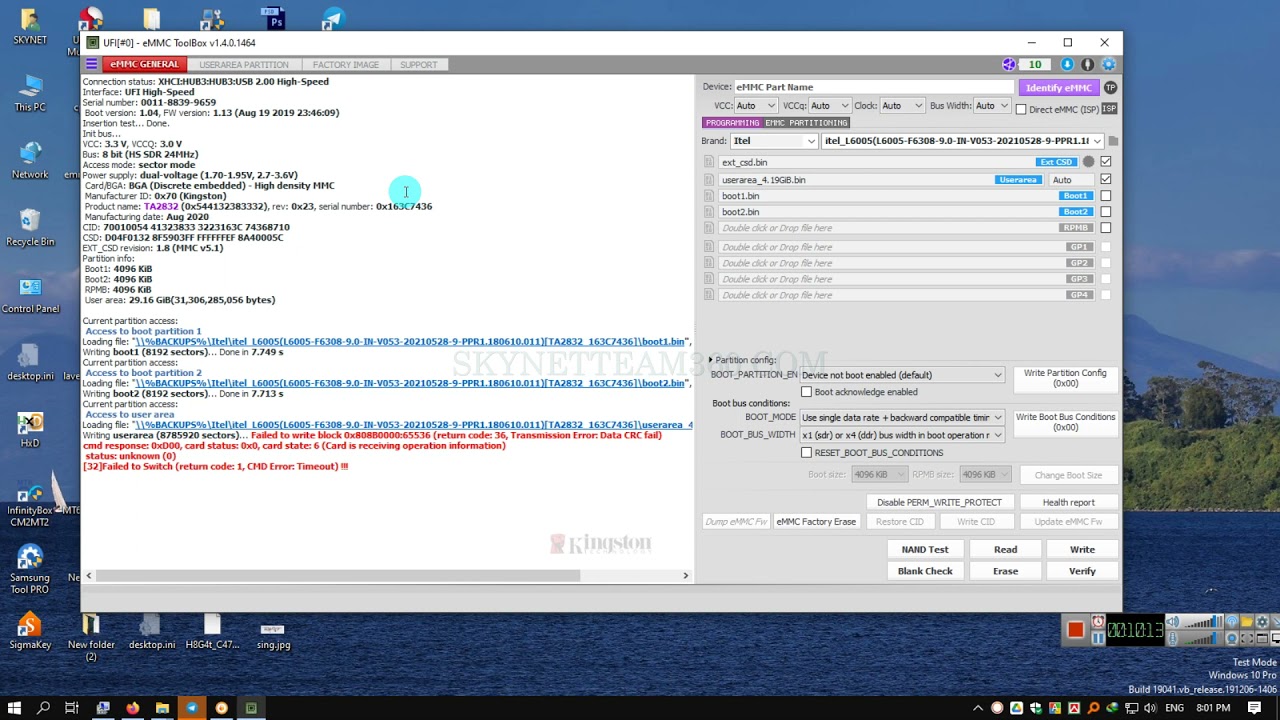Click the Write button
The height and width of the screenshot is (720, 1280).
point(1082,549)
